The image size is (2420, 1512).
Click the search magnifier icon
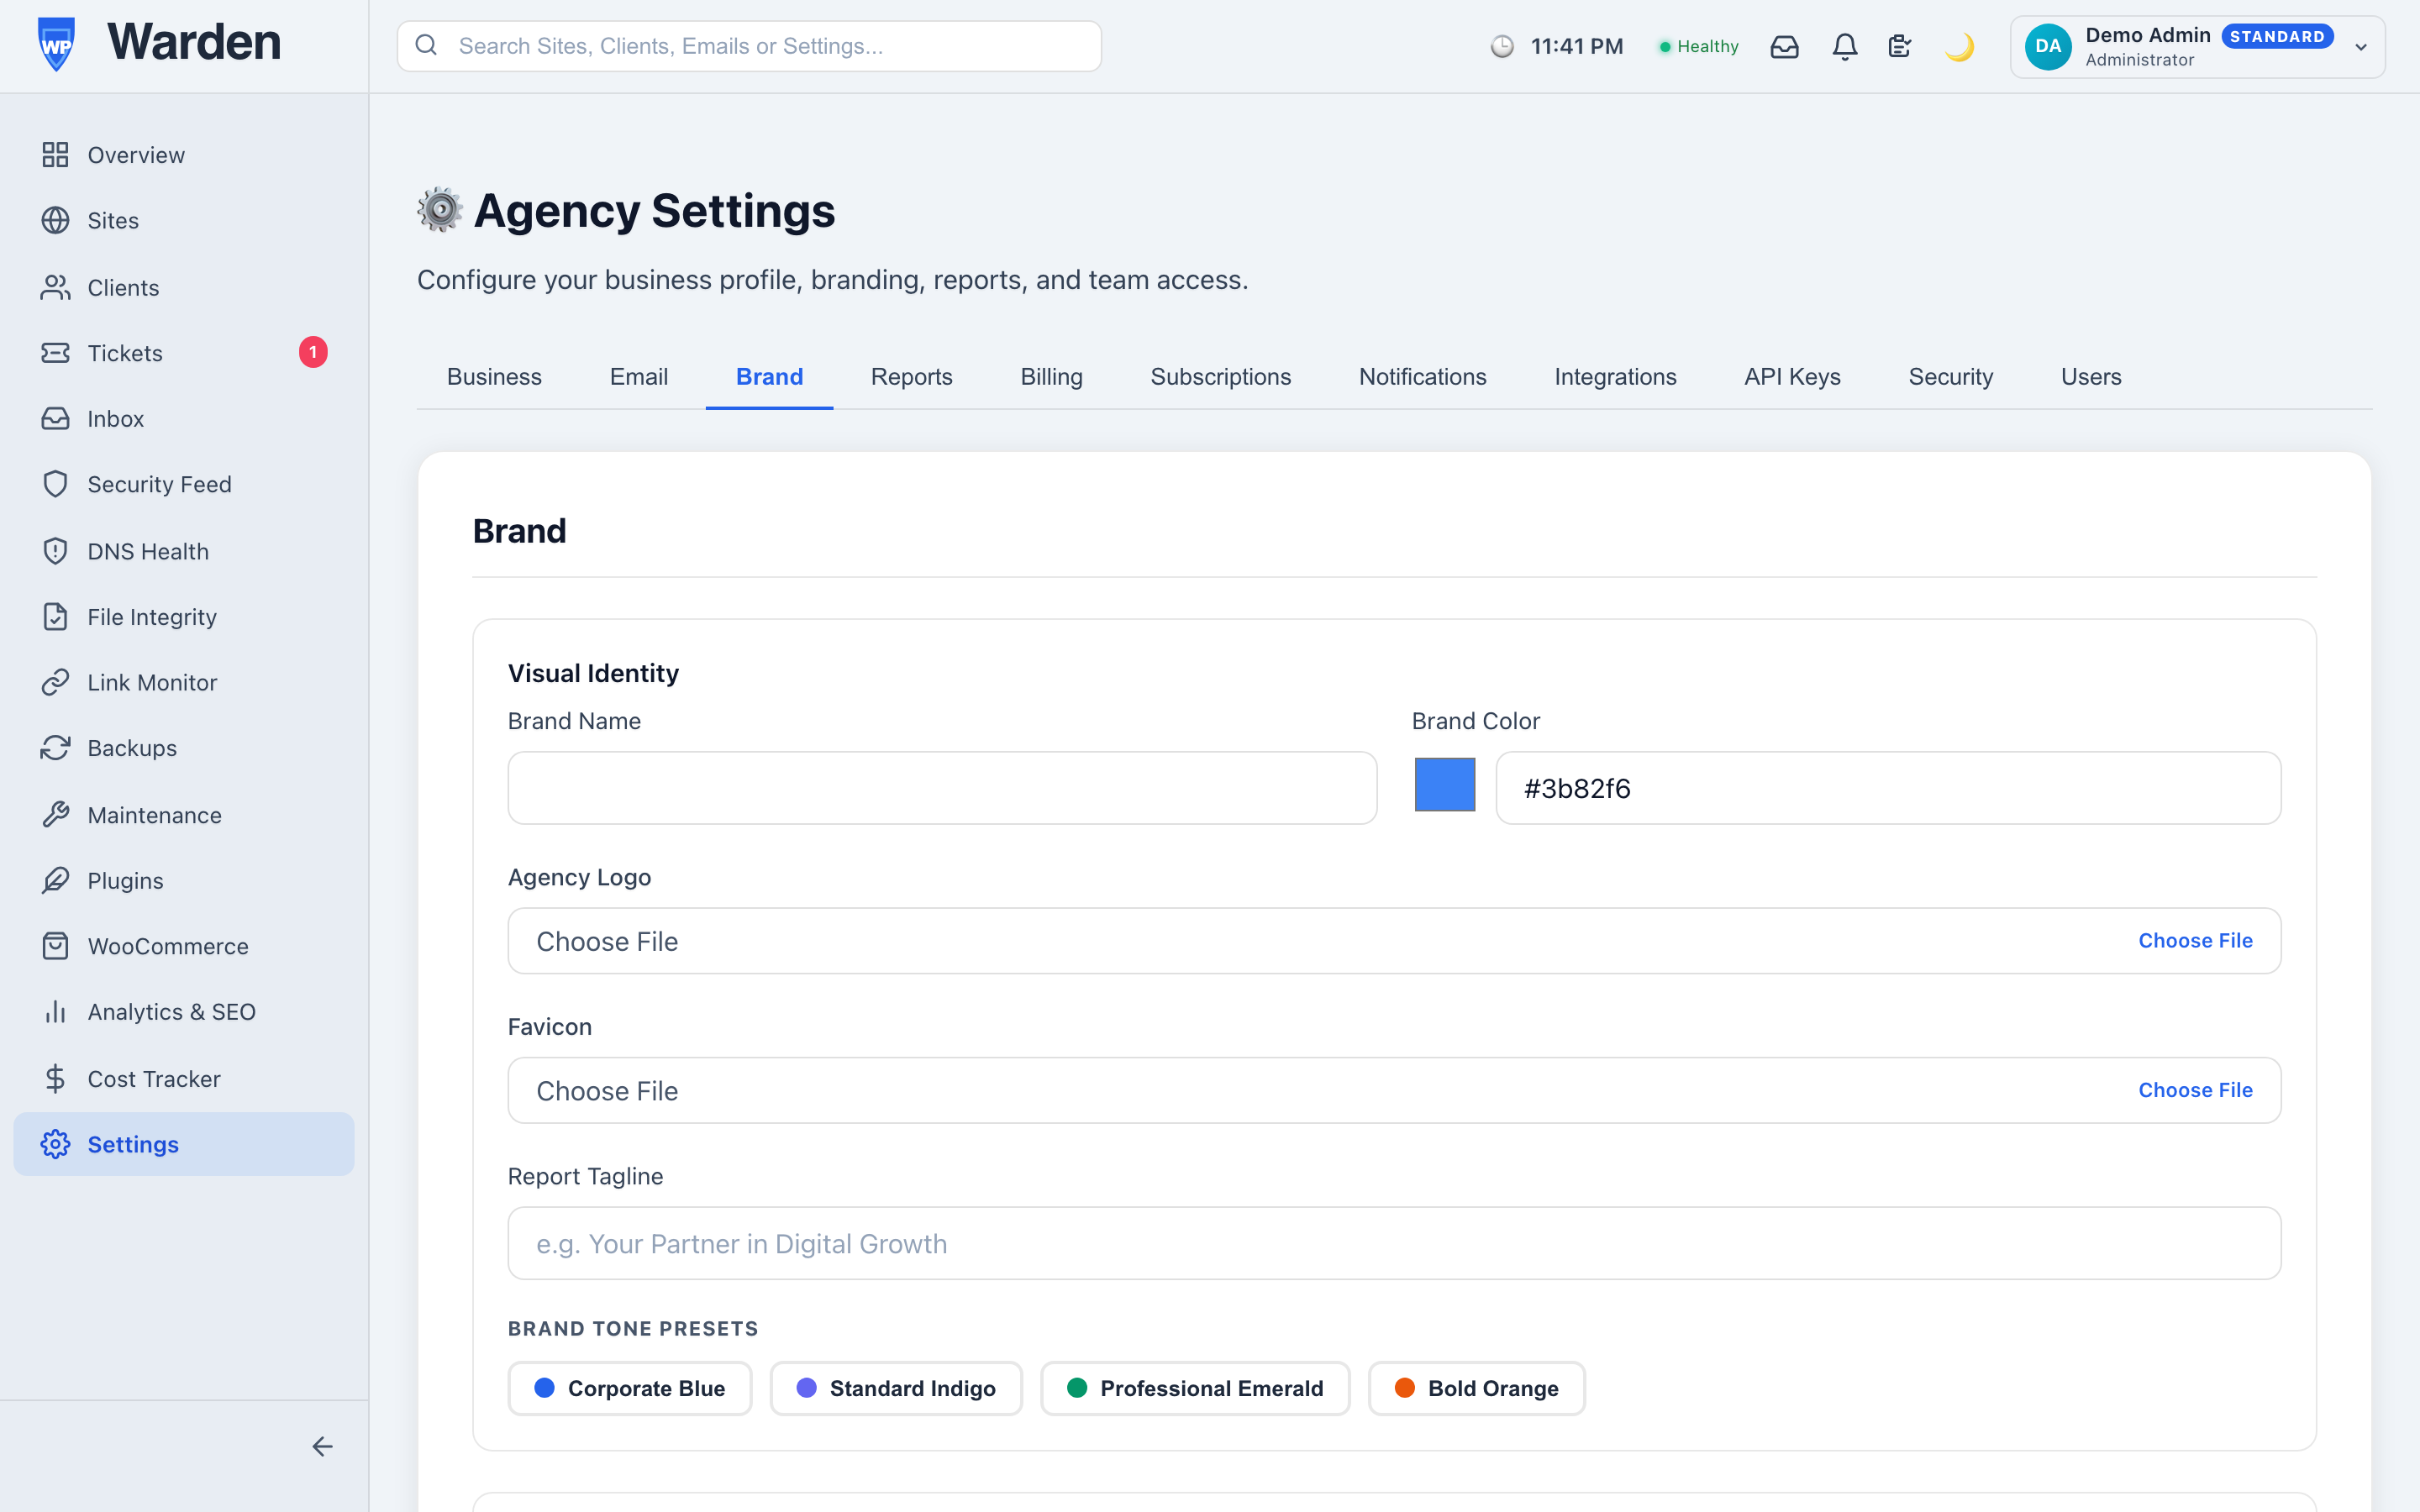[426, 45]
